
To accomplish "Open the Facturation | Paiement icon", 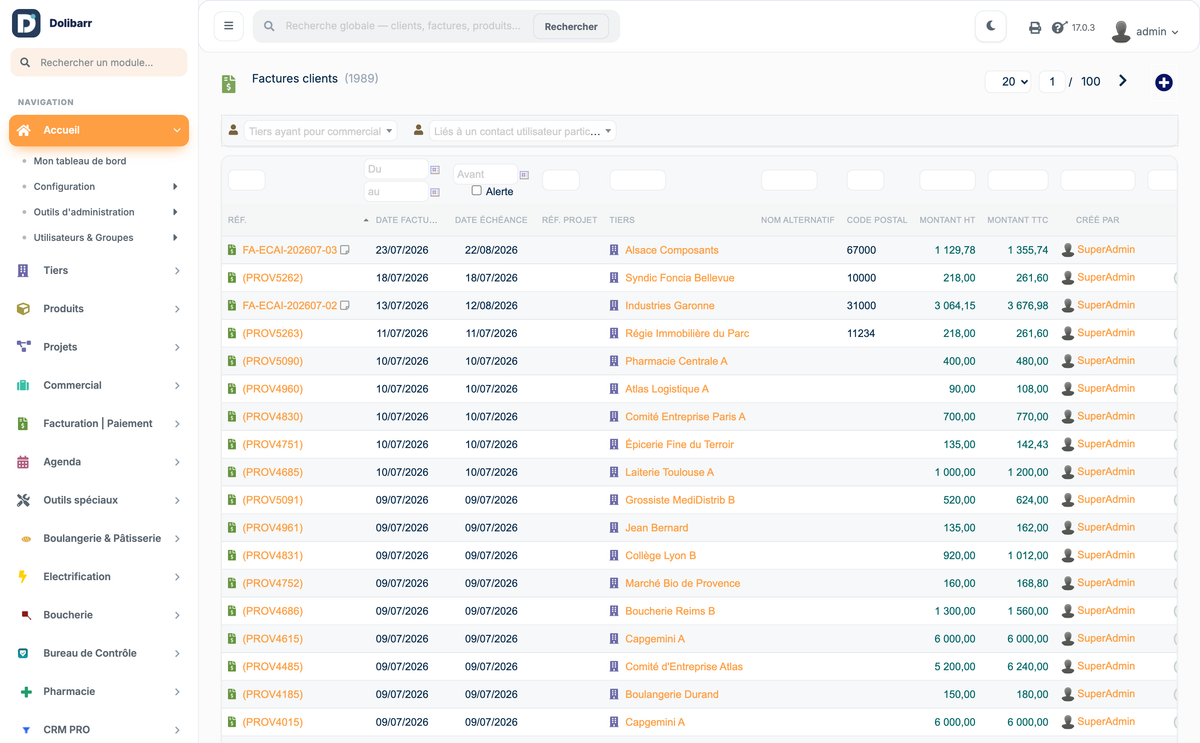I will (23, 424).
